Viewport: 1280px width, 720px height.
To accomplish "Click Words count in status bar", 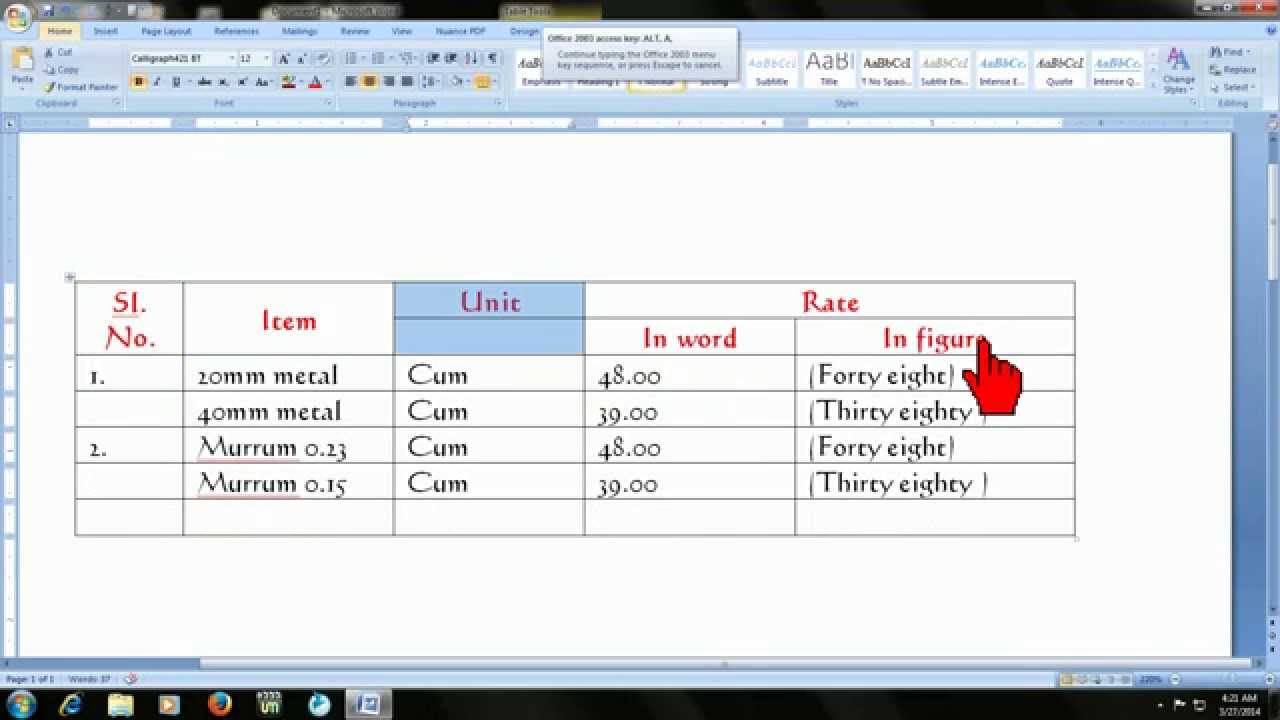I will click(x=89, y=679).
